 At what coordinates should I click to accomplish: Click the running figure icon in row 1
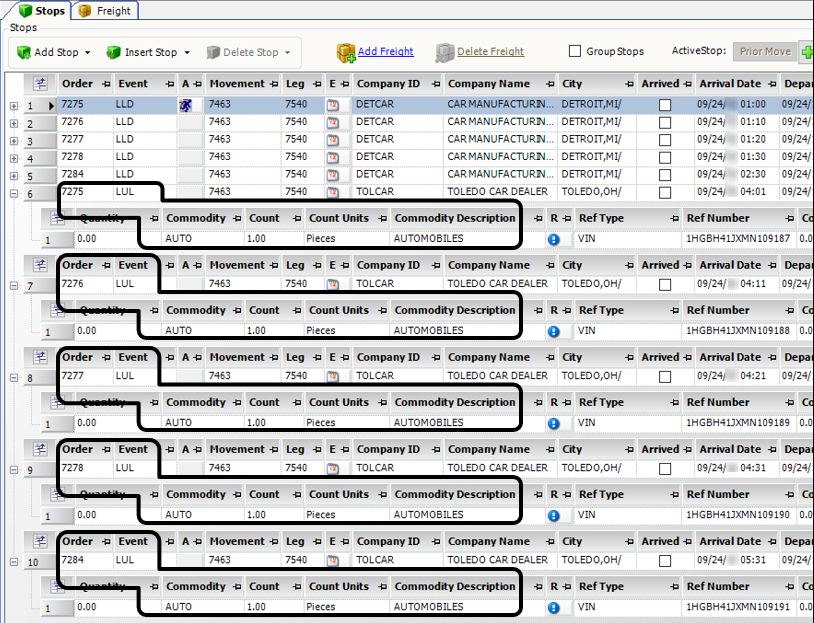[x=185, y=105]
